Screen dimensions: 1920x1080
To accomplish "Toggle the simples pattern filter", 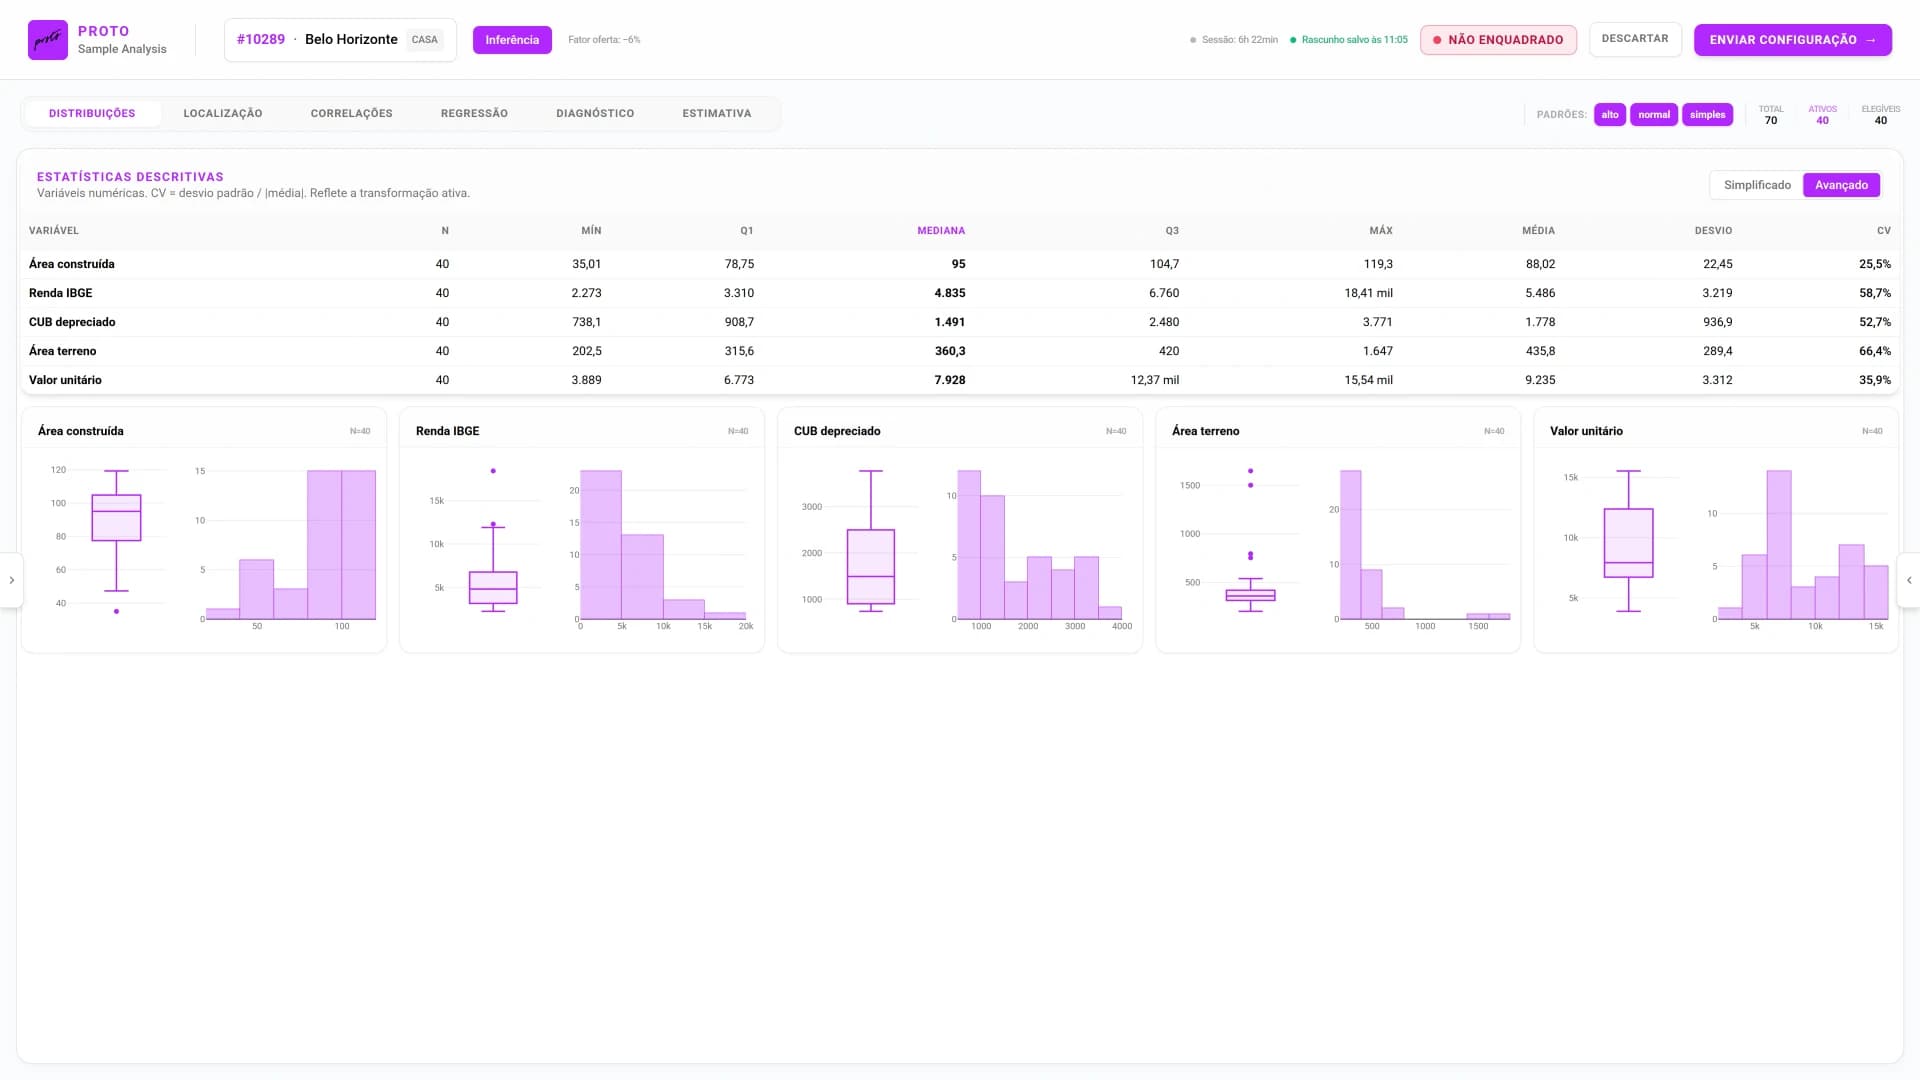I will click(1707, 114).
